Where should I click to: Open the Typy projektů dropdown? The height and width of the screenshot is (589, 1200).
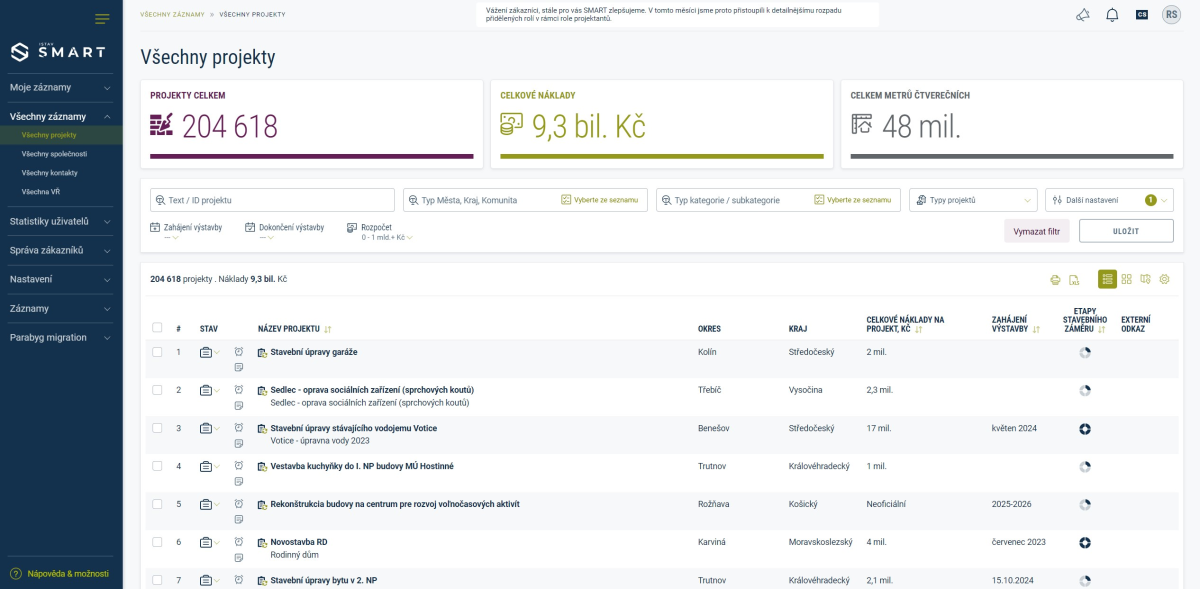(974, 200)
